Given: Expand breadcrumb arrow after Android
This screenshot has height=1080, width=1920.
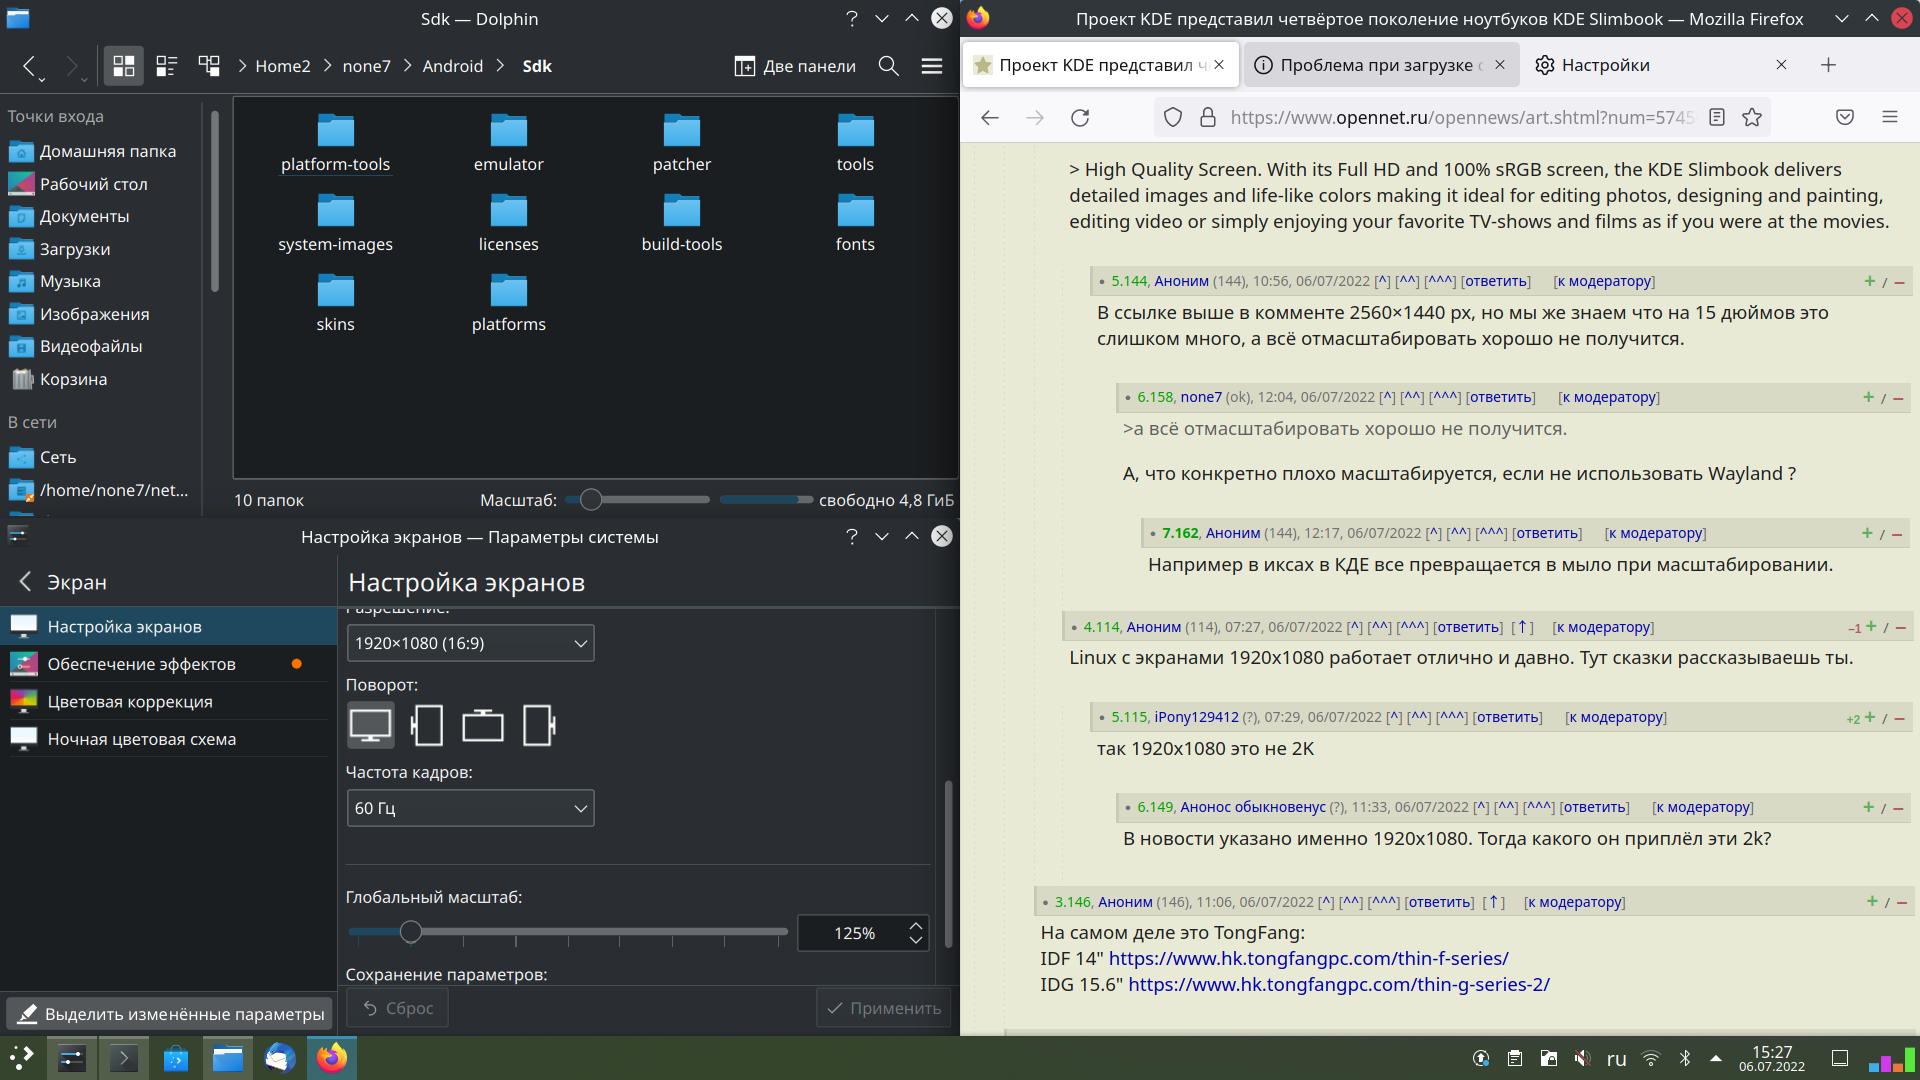Looking at the screenshot, I should (x=500, y=66).
